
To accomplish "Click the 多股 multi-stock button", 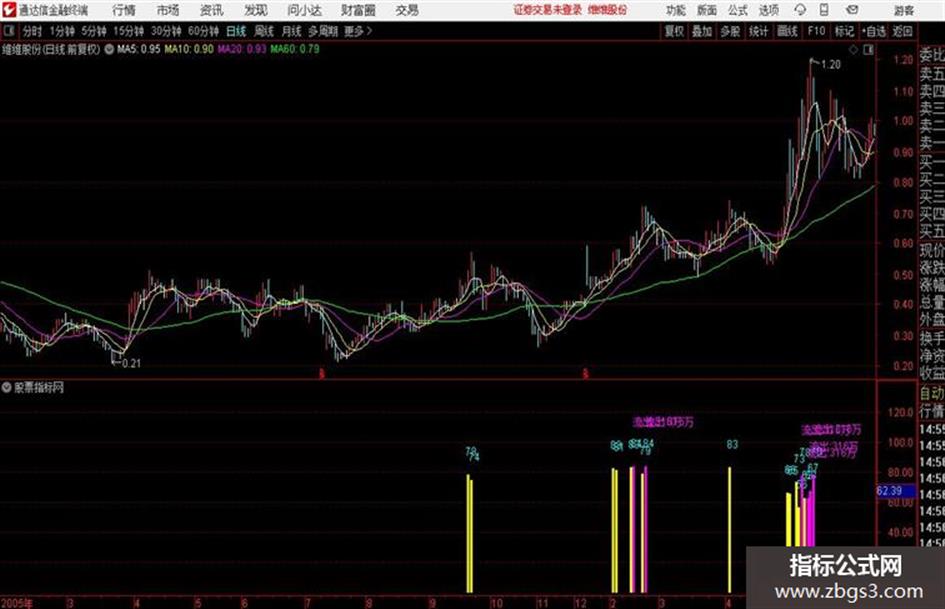I will 730,31.
